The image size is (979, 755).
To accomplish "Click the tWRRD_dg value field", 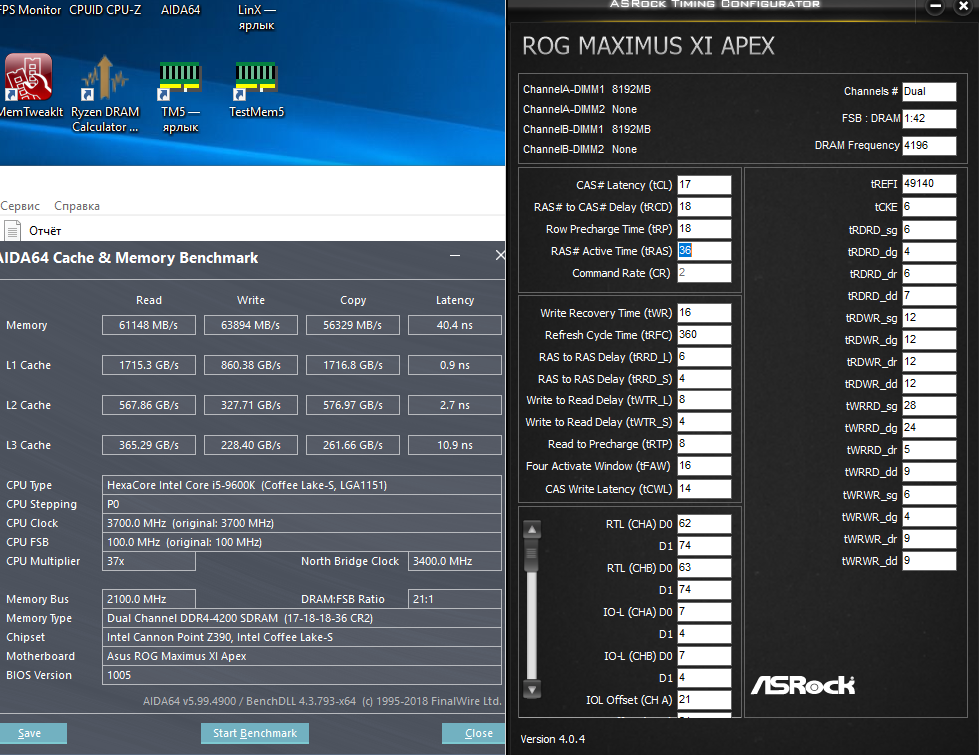I will click(929, 428).
